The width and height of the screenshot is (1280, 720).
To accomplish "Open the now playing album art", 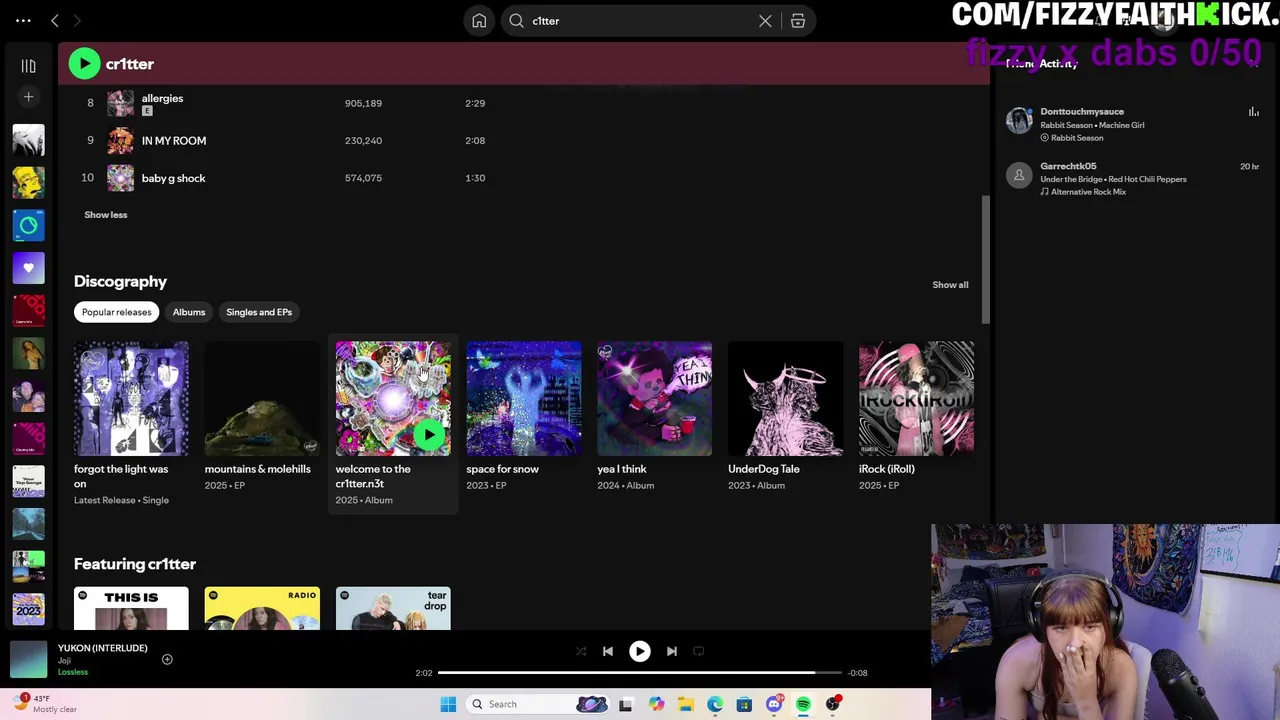I will pyautogui.click(x=28, y=659).
